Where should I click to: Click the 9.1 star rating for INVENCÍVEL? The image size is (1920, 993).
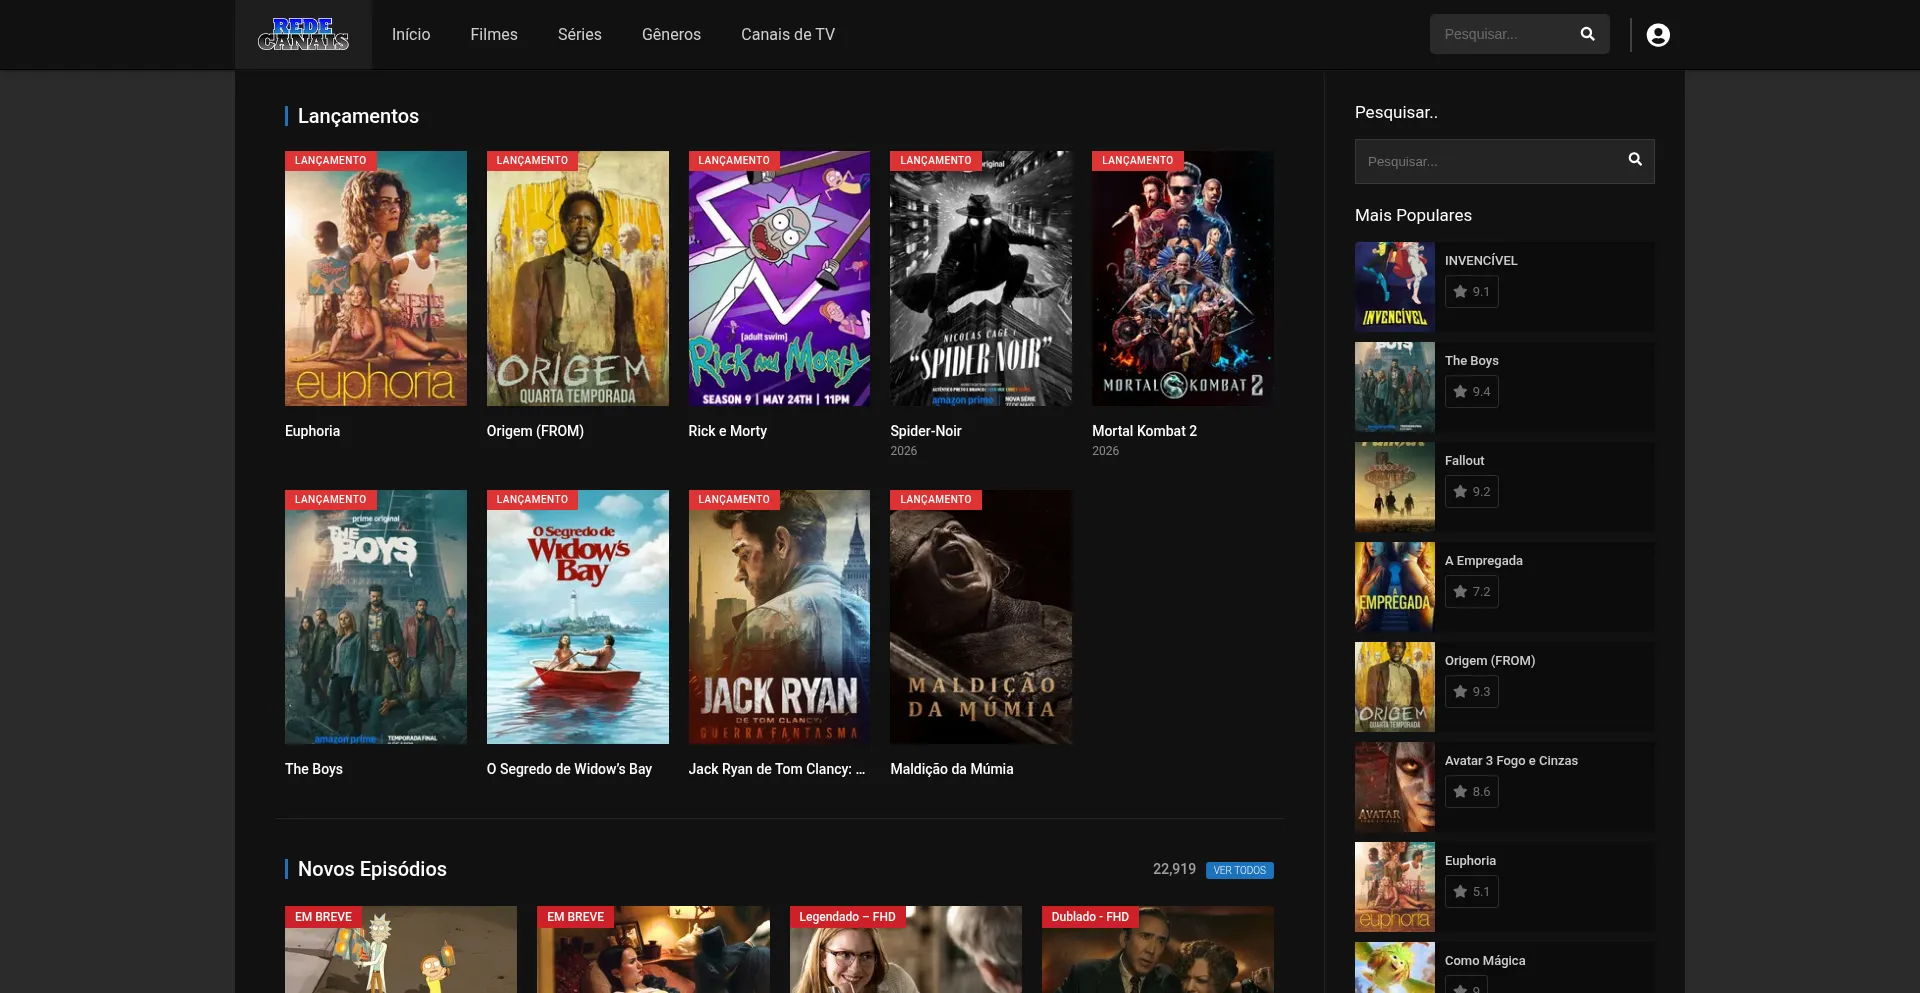coord(1472,292)
